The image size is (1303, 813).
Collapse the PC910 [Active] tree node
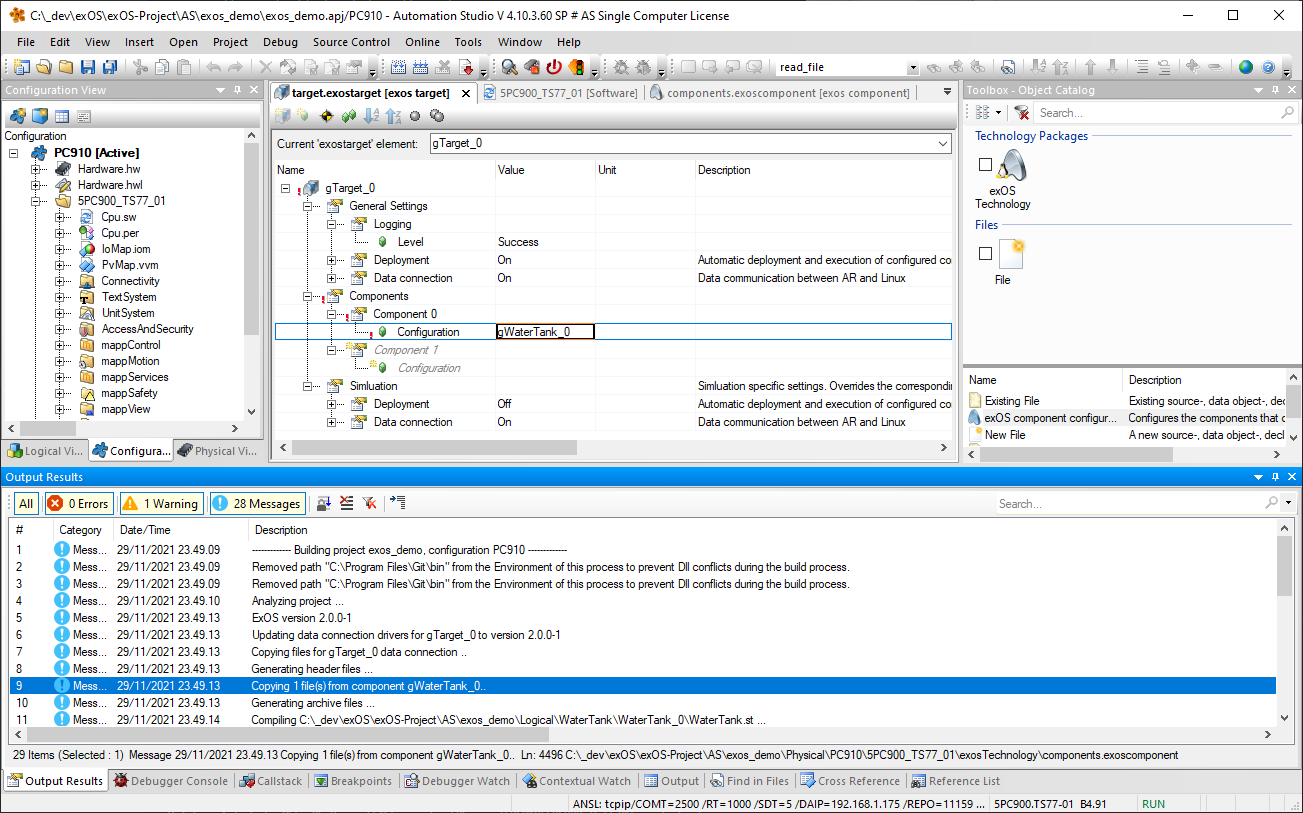pos(13,153)
